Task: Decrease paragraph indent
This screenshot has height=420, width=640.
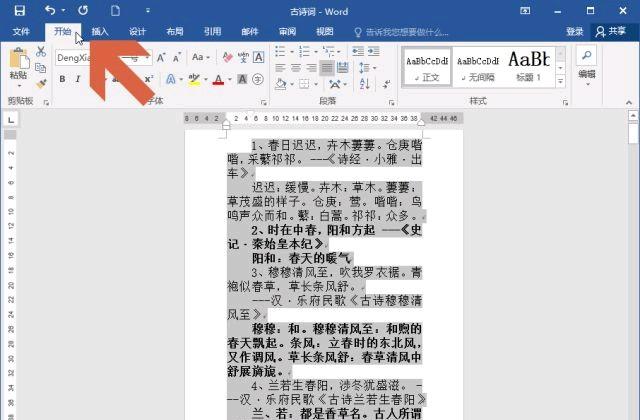Action: pos(358,51)
